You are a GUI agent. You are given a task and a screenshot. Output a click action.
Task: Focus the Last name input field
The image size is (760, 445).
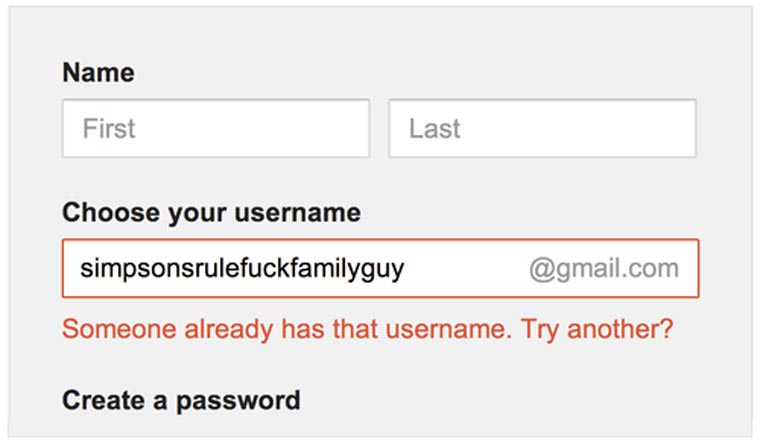click(542, 128)
